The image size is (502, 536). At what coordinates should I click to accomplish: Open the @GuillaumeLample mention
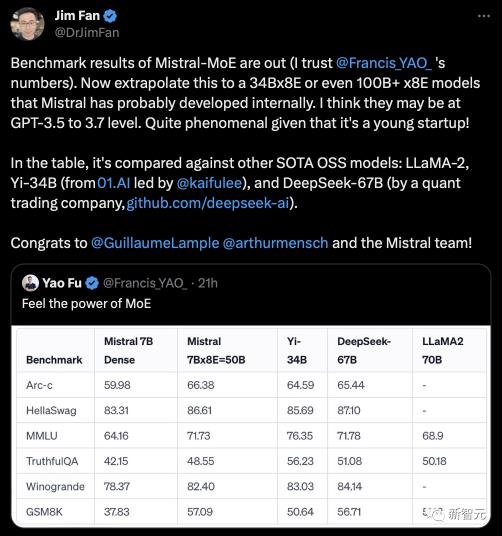click(155, 243)
